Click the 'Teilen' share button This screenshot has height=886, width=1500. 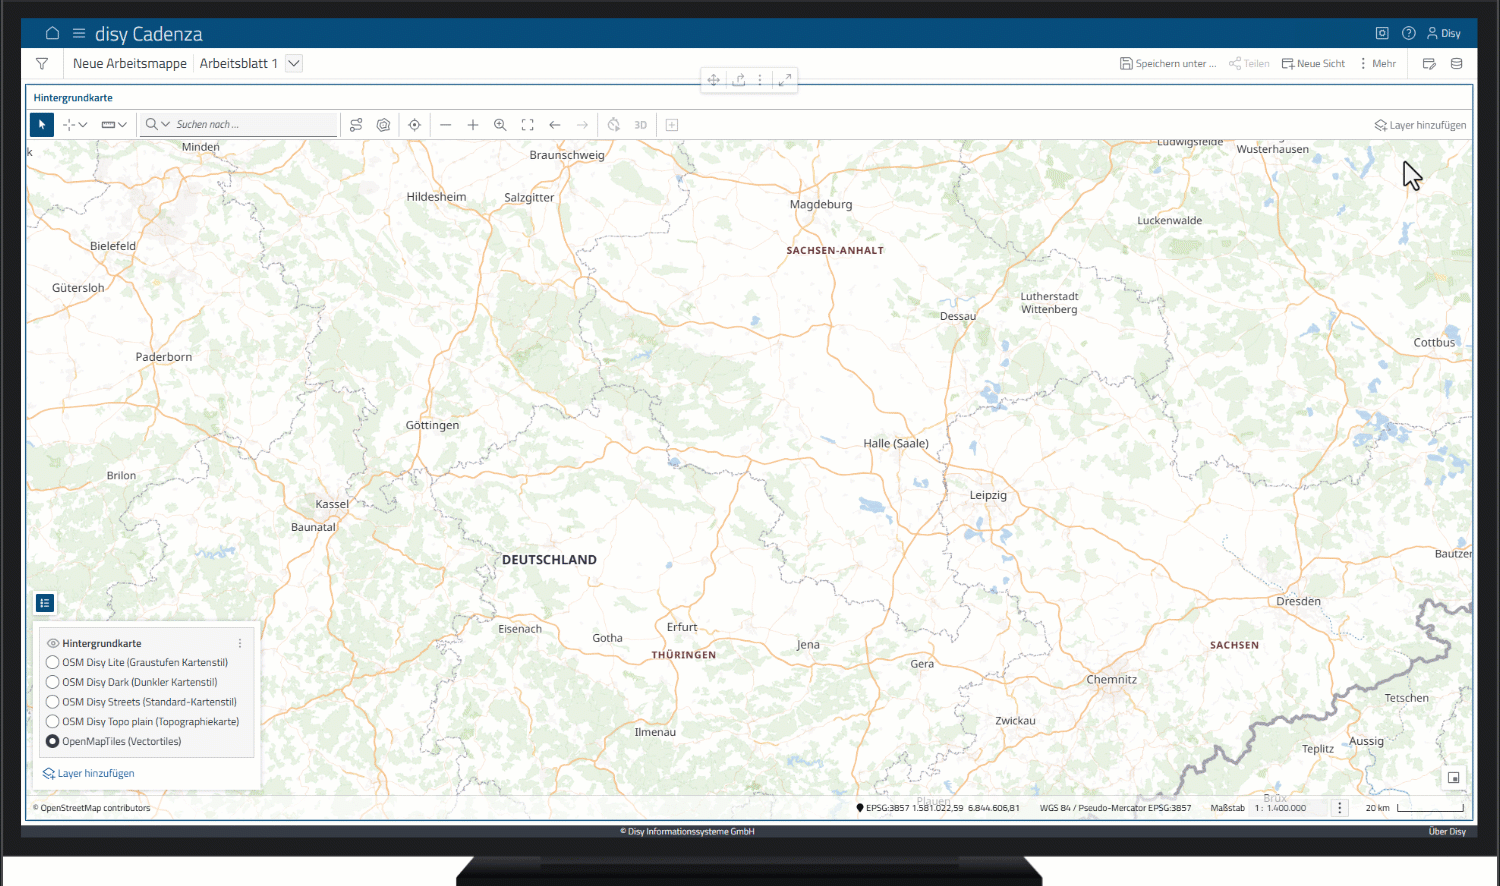click(x=1249, y=63)
